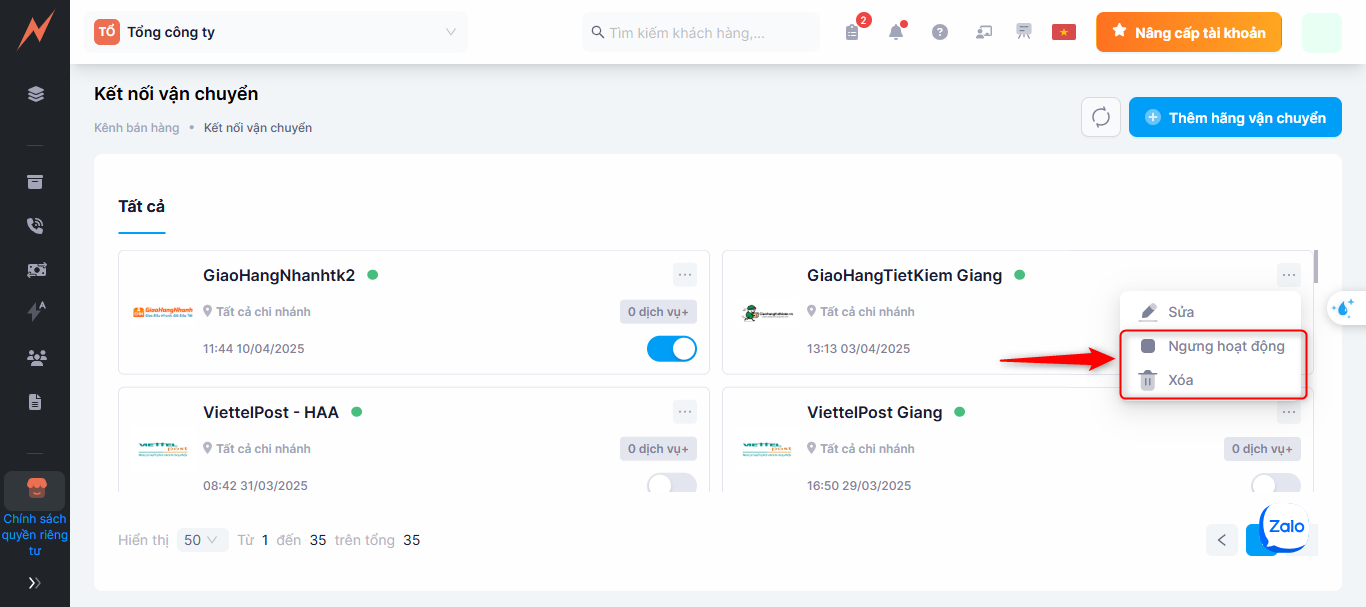Open the page size 50 dropdown
Viewport: 1366px width, 607px height.
pos(202,540)
